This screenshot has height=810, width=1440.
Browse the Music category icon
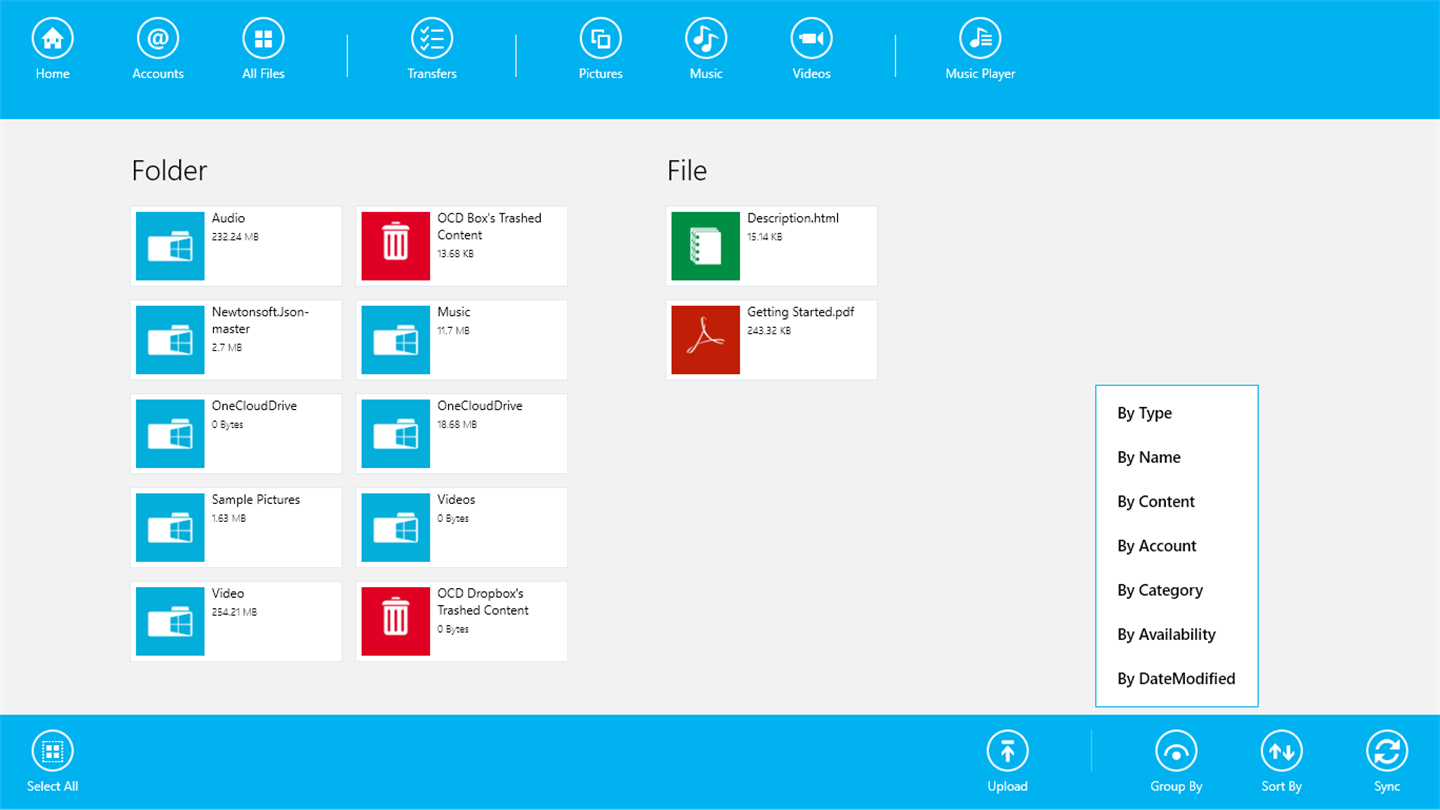point(706,39)
